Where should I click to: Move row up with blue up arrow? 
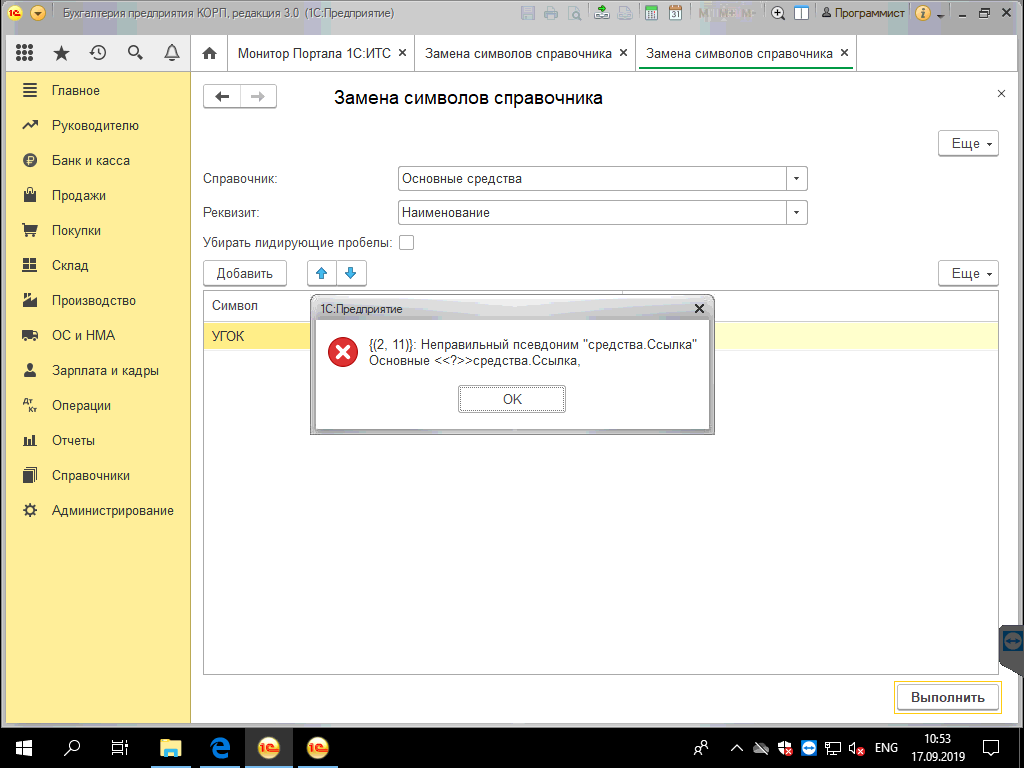coord(321,273)
